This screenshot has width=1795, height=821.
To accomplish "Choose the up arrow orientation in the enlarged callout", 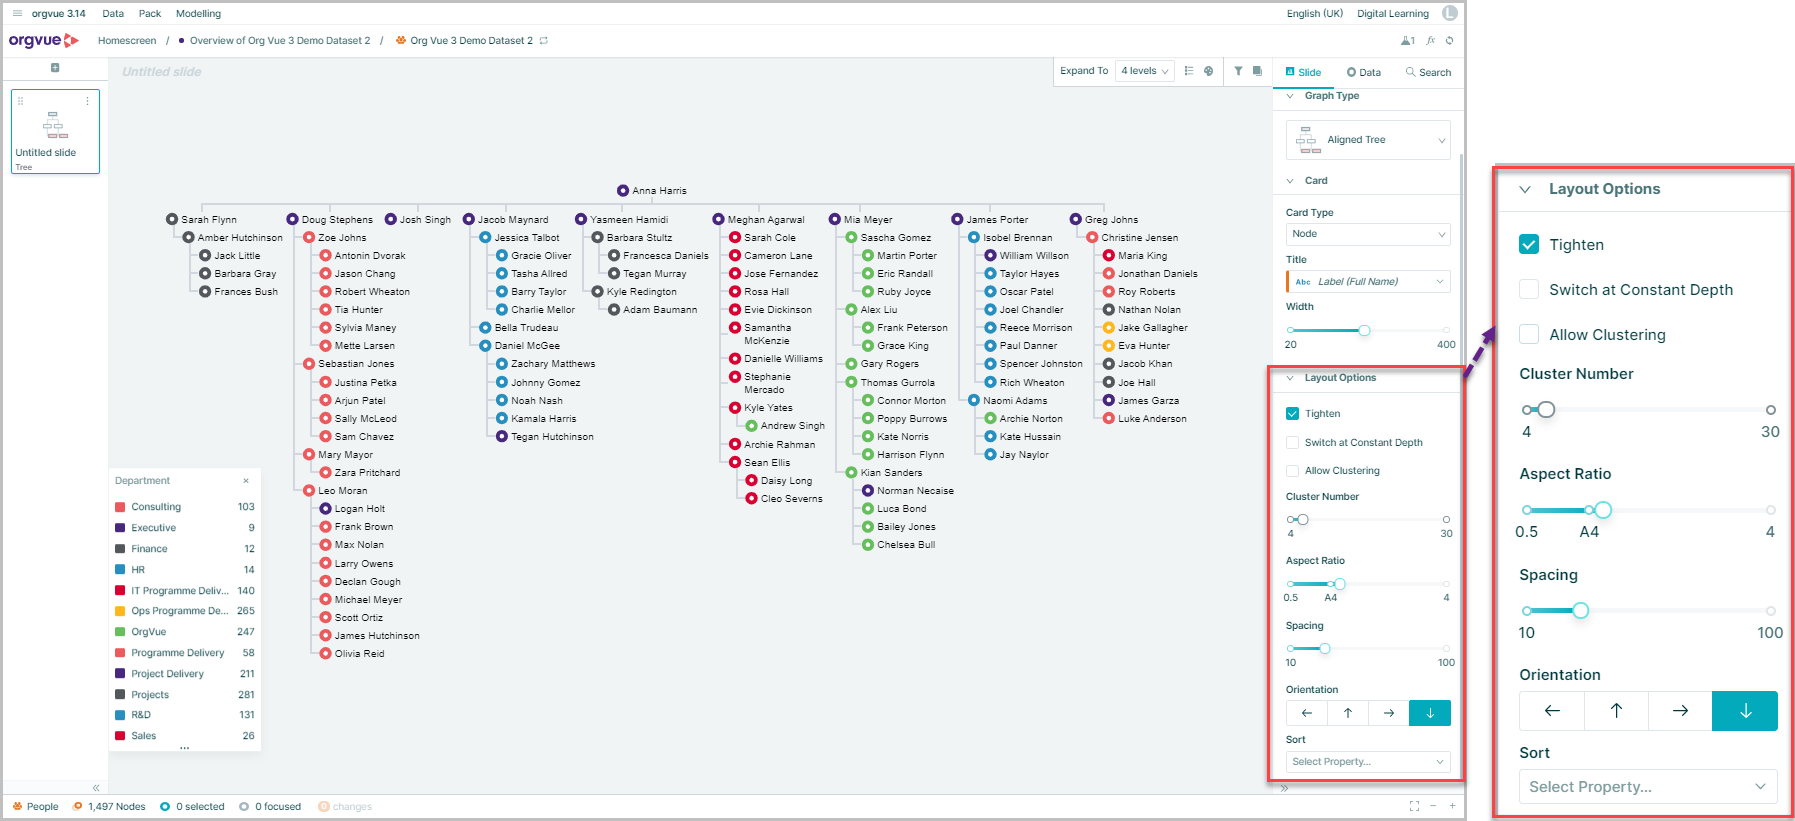I will click(x=1616, y=711).
